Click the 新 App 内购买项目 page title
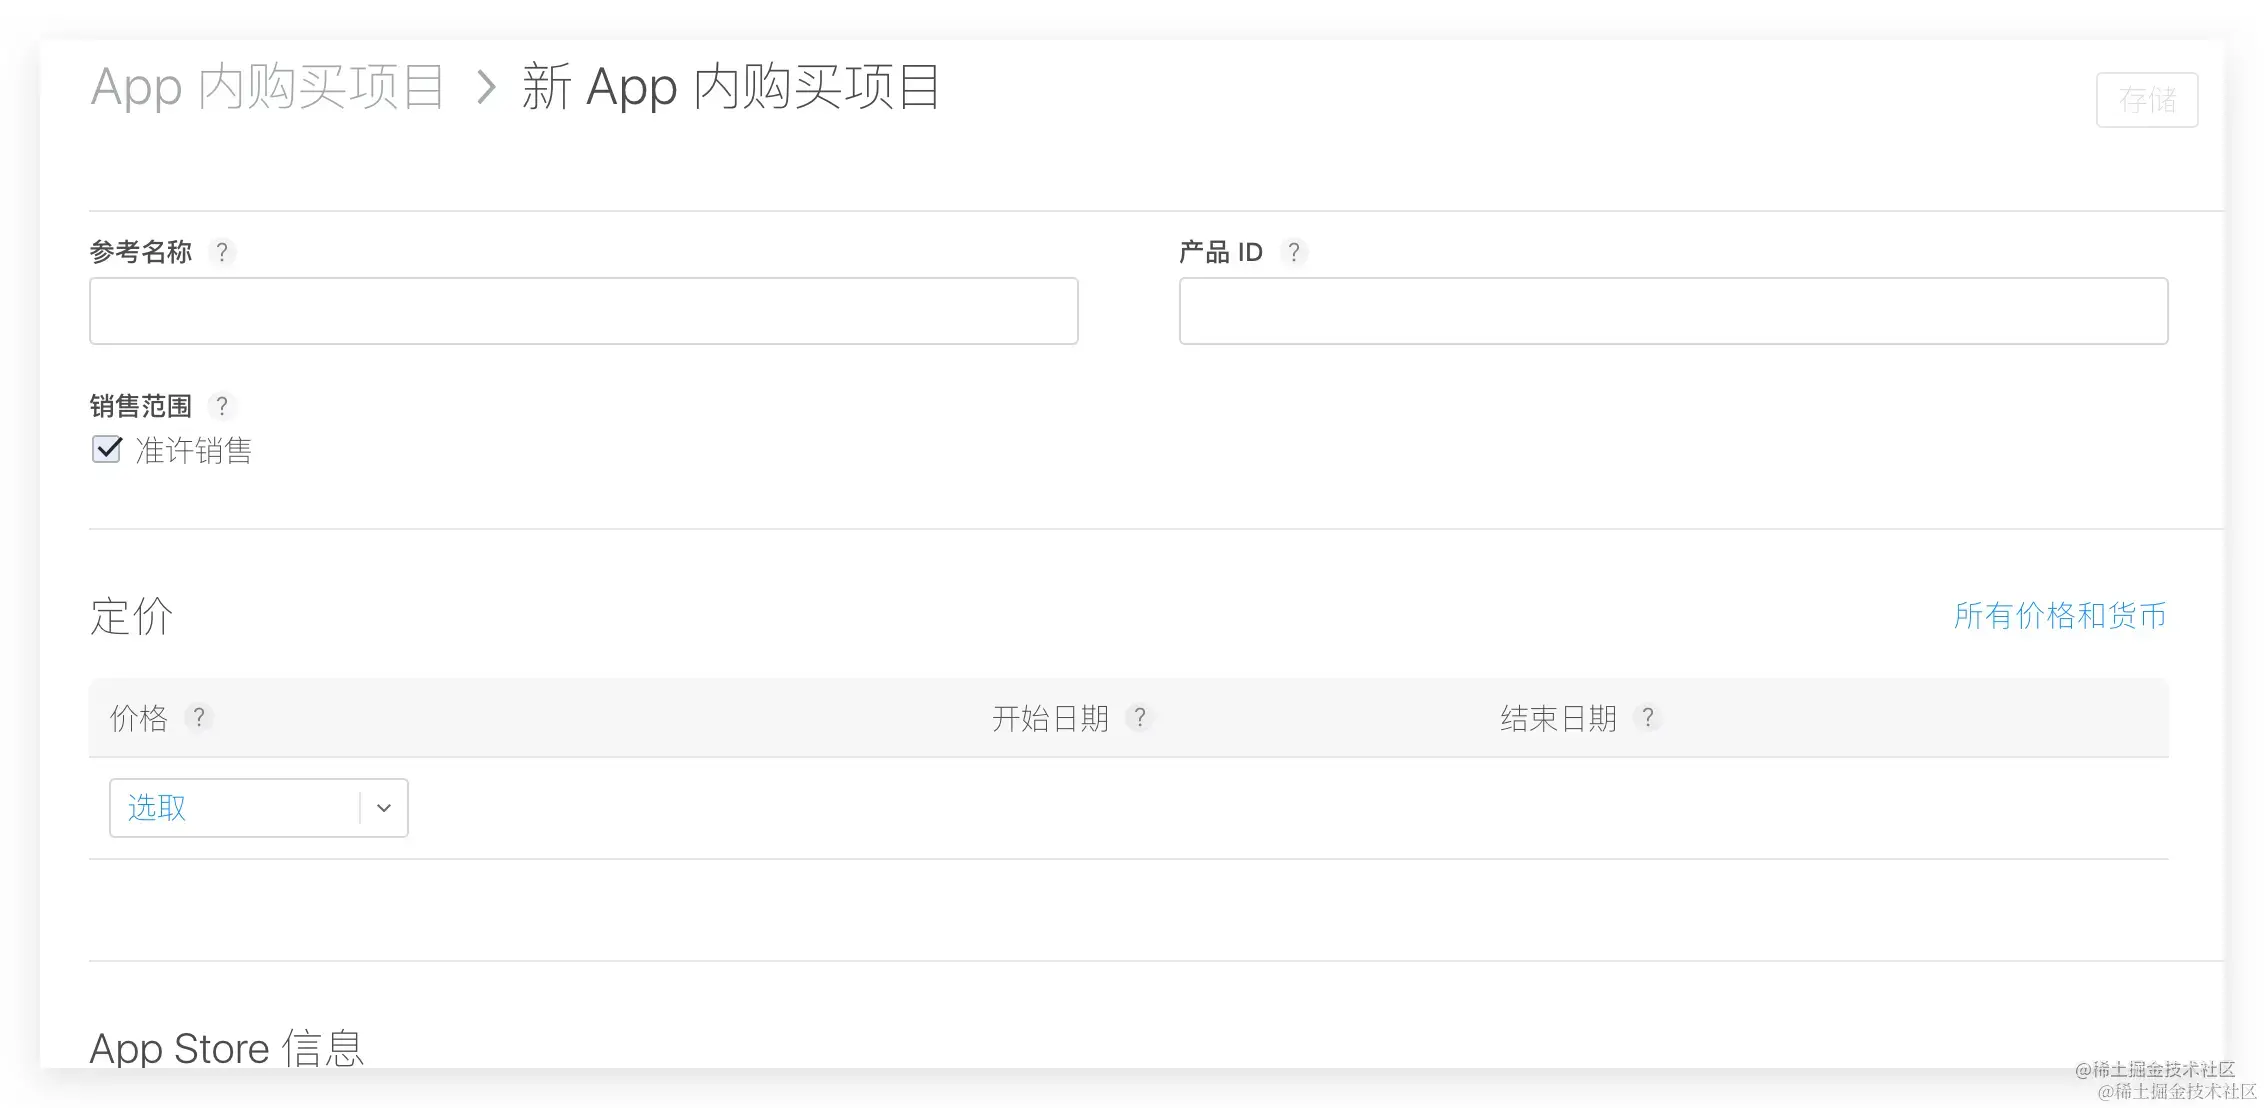The width and height of the screenshot is (2264, 1108). coord(730,87)
